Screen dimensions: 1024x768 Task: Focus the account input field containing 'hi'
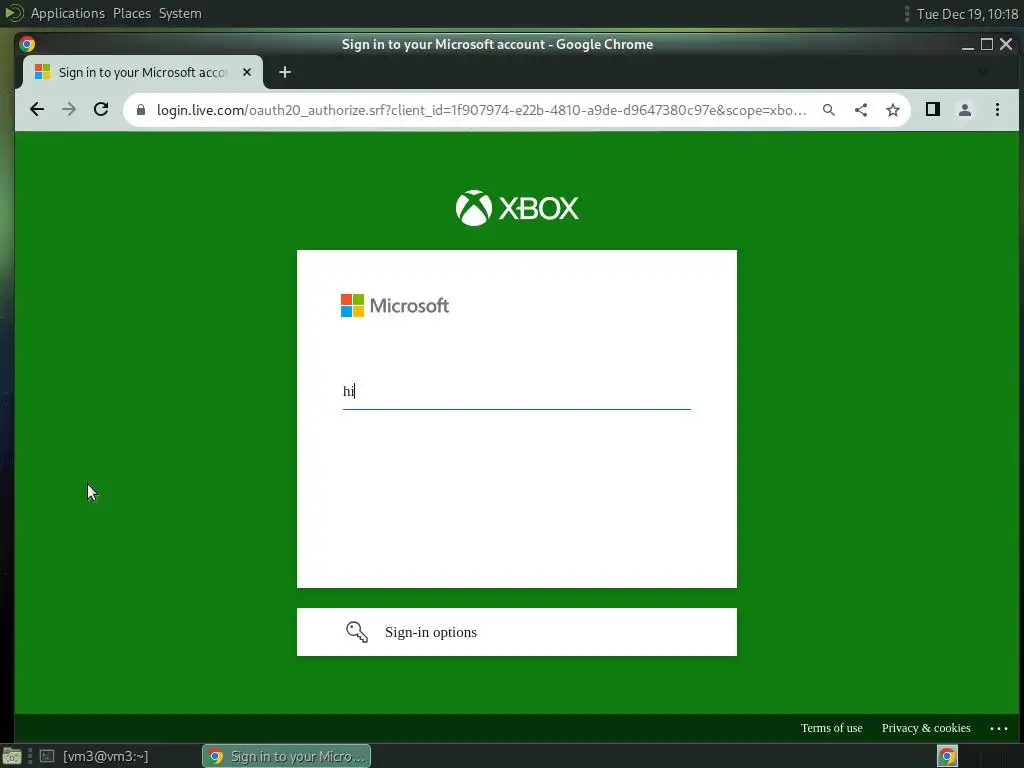tap(517, 391)
